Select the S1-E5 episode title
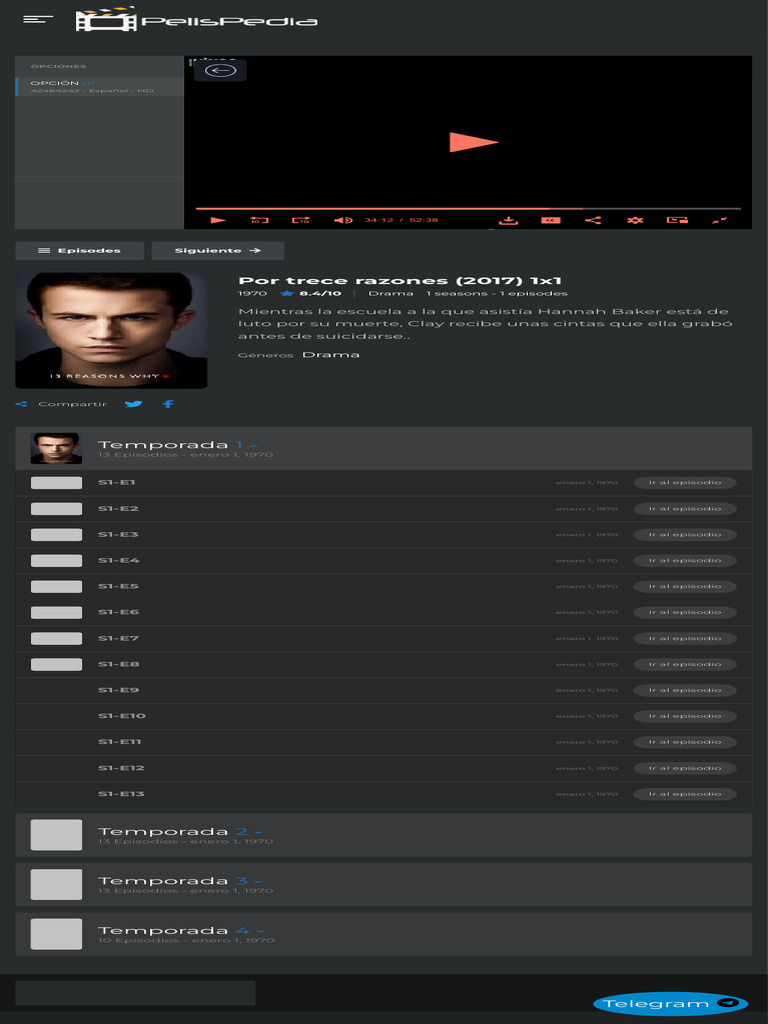Screen dimensions: 768x1024 coord(118,586)
